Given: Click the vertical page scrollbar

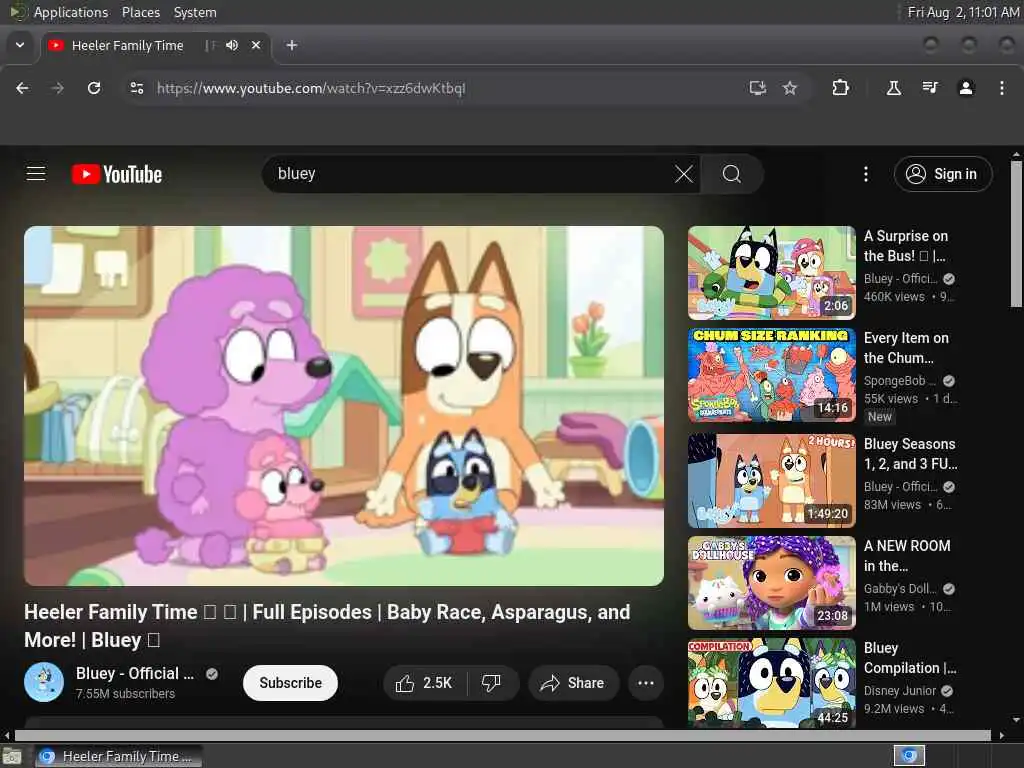Looking at the screenshot, I should 1016,235.
